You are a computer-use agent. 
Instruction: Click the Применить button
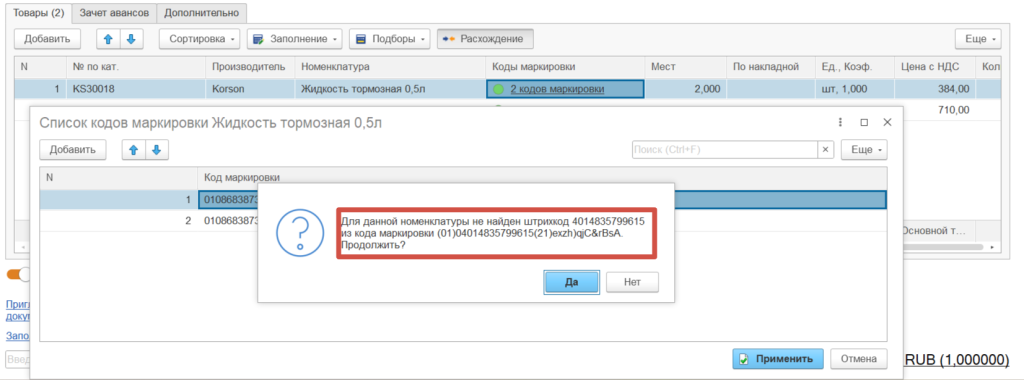click(778, 358)
